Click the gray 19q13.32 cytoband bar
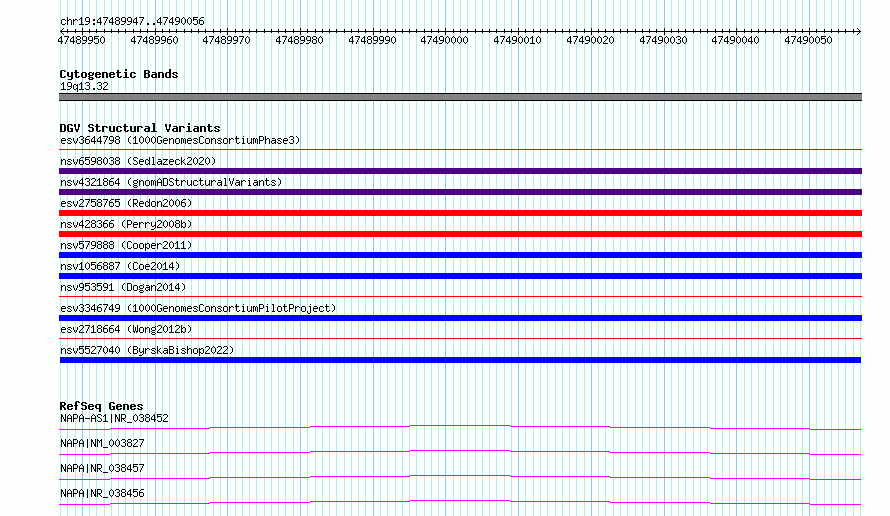The image size is (890, 516). click(460, 97)
